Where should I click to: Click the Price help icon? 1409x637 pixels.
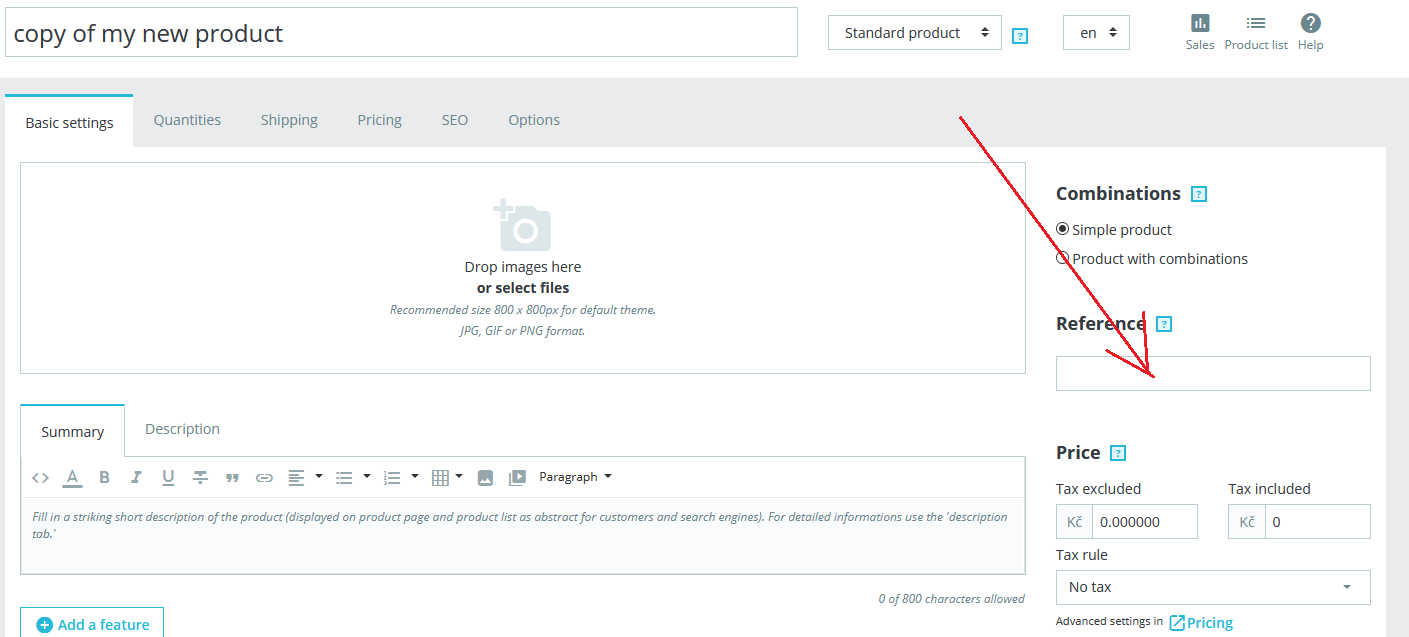pyautogui.click(x=1118, y=453)
